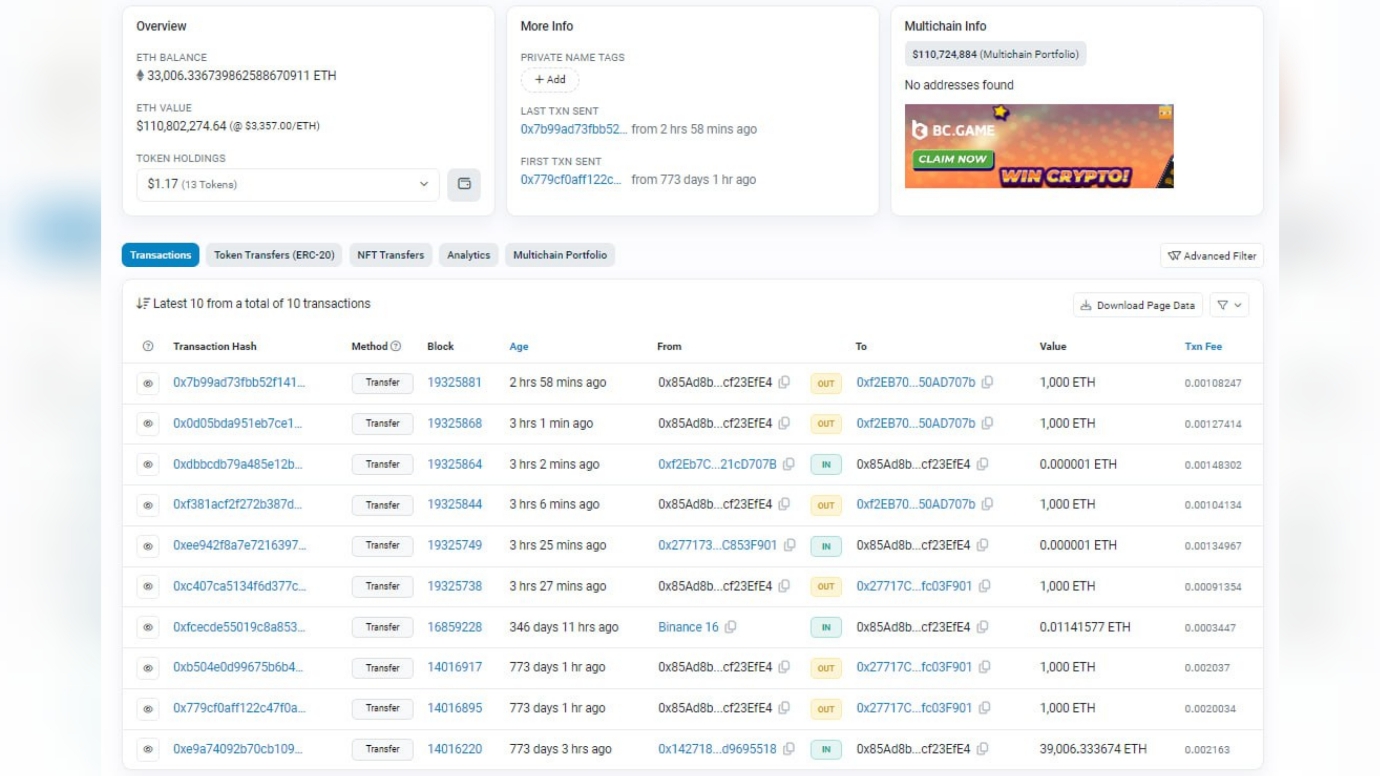Copy From address in block 19325881 row
Screen dimensions: 1380x776
pos(785,382)
